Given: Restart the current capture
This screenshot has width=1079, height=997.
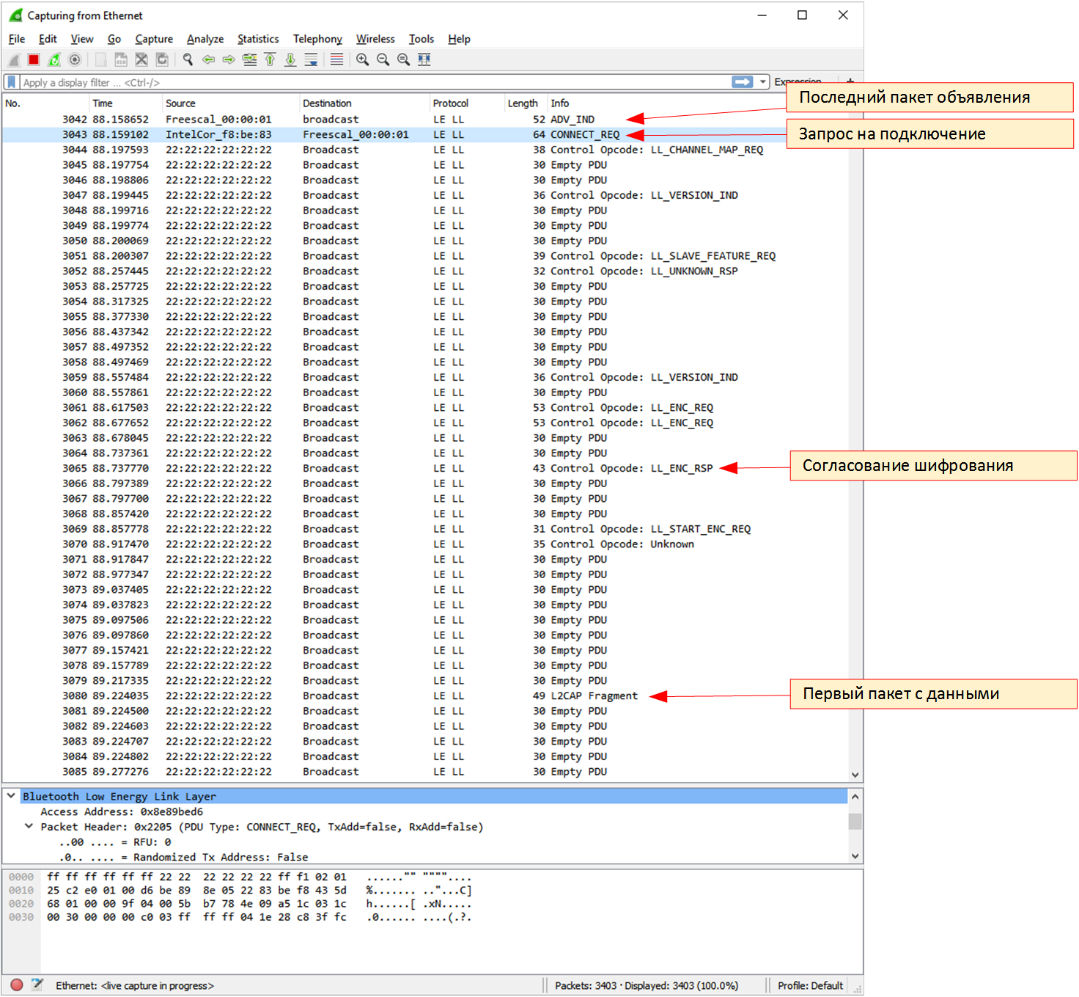Looking at the screenshot, I should point(54,60).
